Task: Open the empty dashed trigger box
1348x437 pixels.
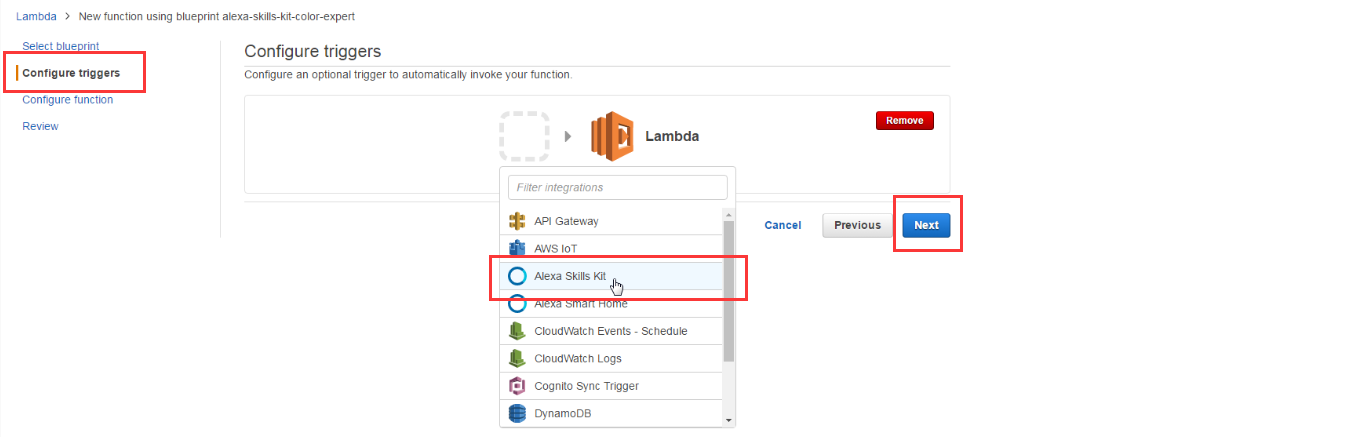Action: tap(525, 136)
